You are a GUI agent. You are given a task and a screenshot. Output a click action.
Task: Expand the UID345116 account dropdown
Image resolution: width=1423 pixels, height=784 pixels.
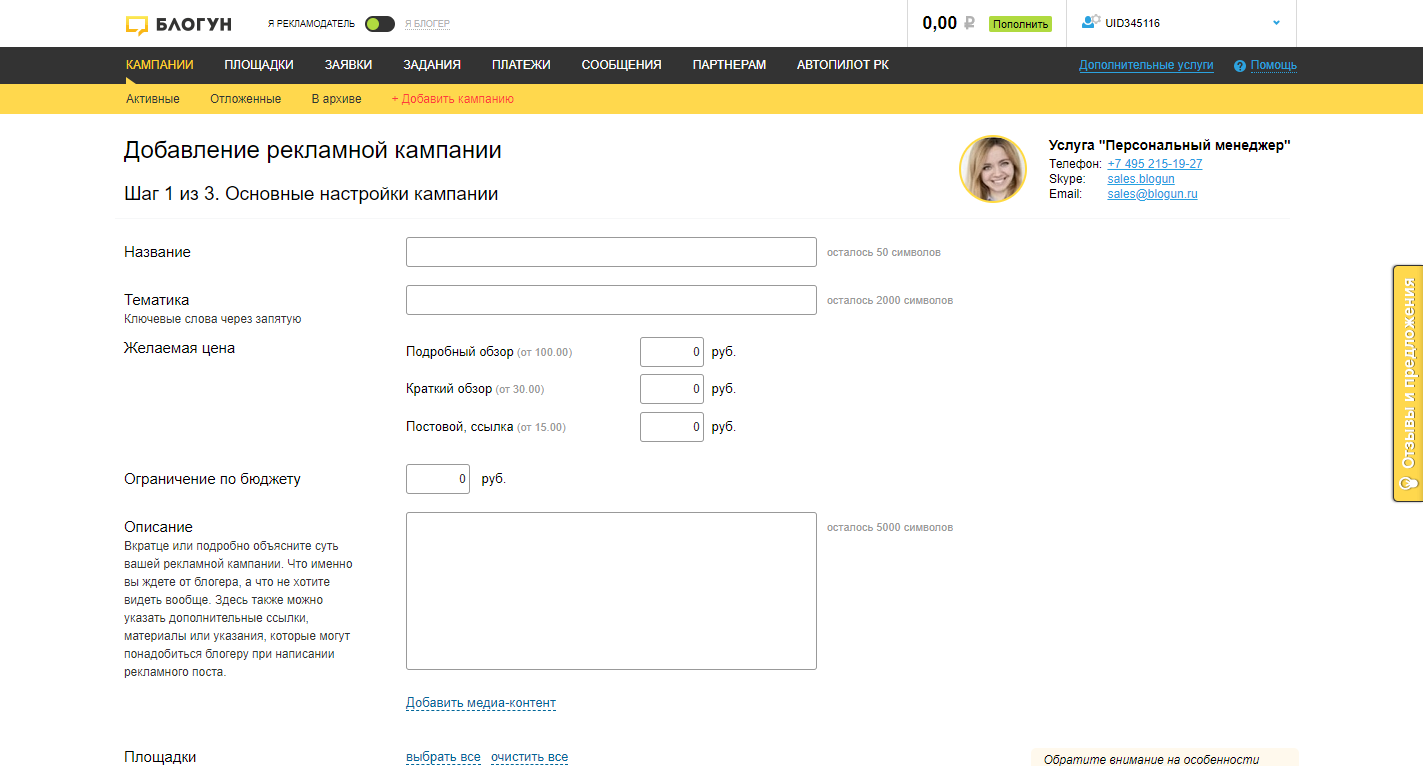[x=1276, y=21]
